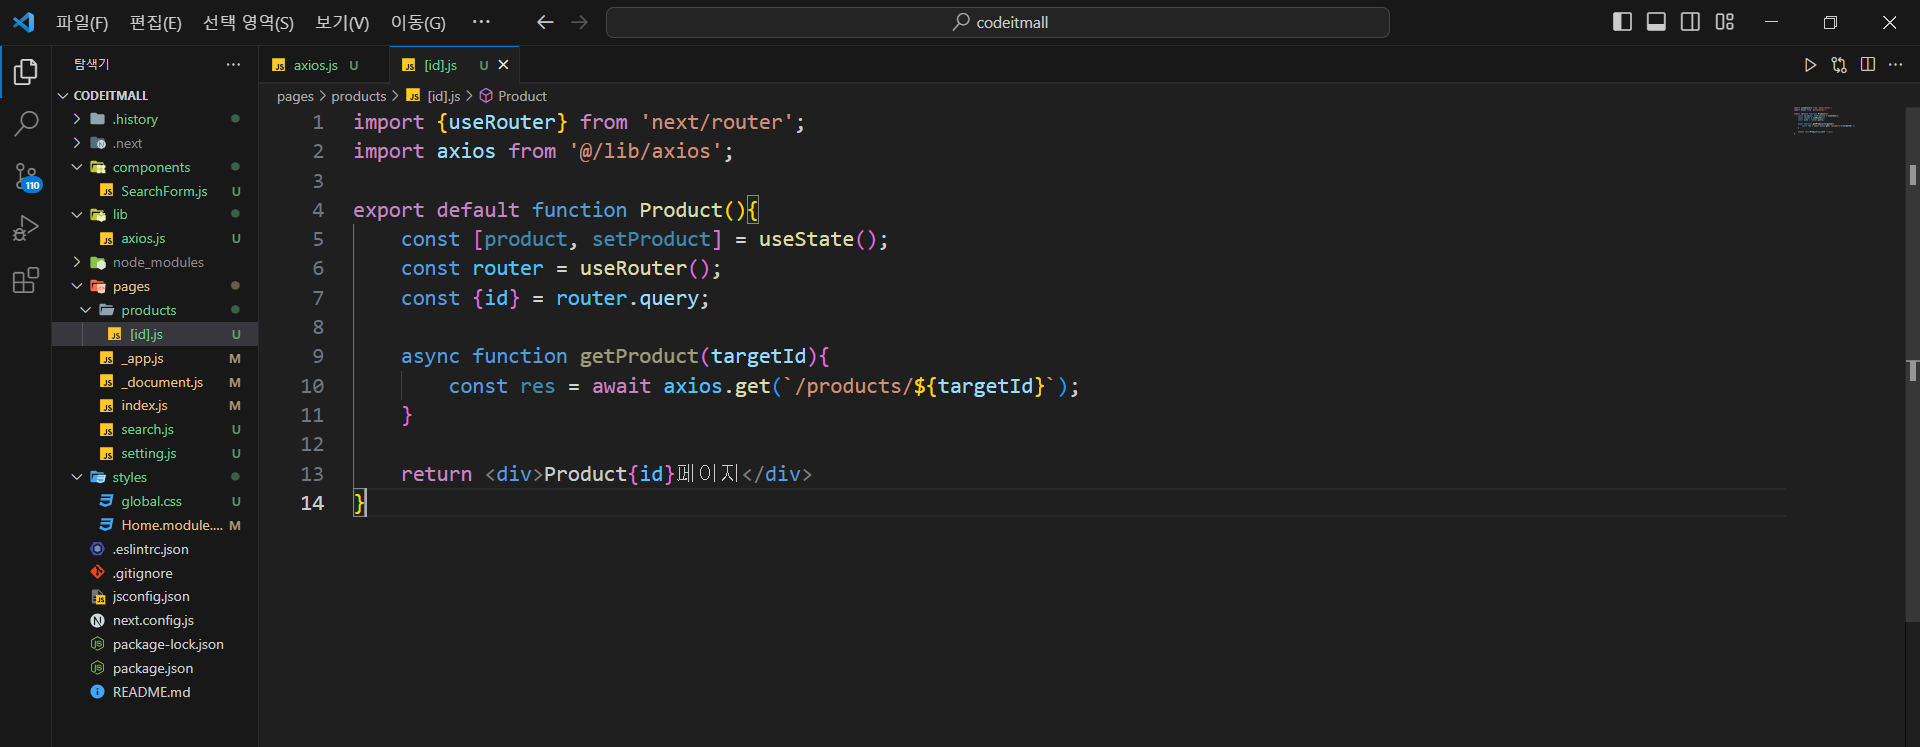Image resolution: width=1920 pixels, height=747 pixels.
Task: Click the pages breadcrumb
Action: pos(295,96)
